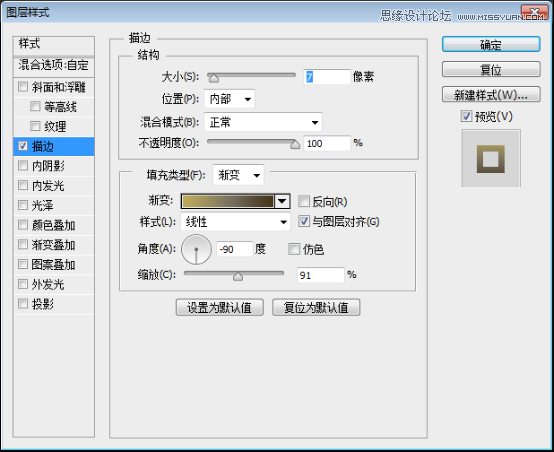This screenshot has width=554, height=452.
Task: Click the 新建样式(W)... button
Action: pos(491,94)
